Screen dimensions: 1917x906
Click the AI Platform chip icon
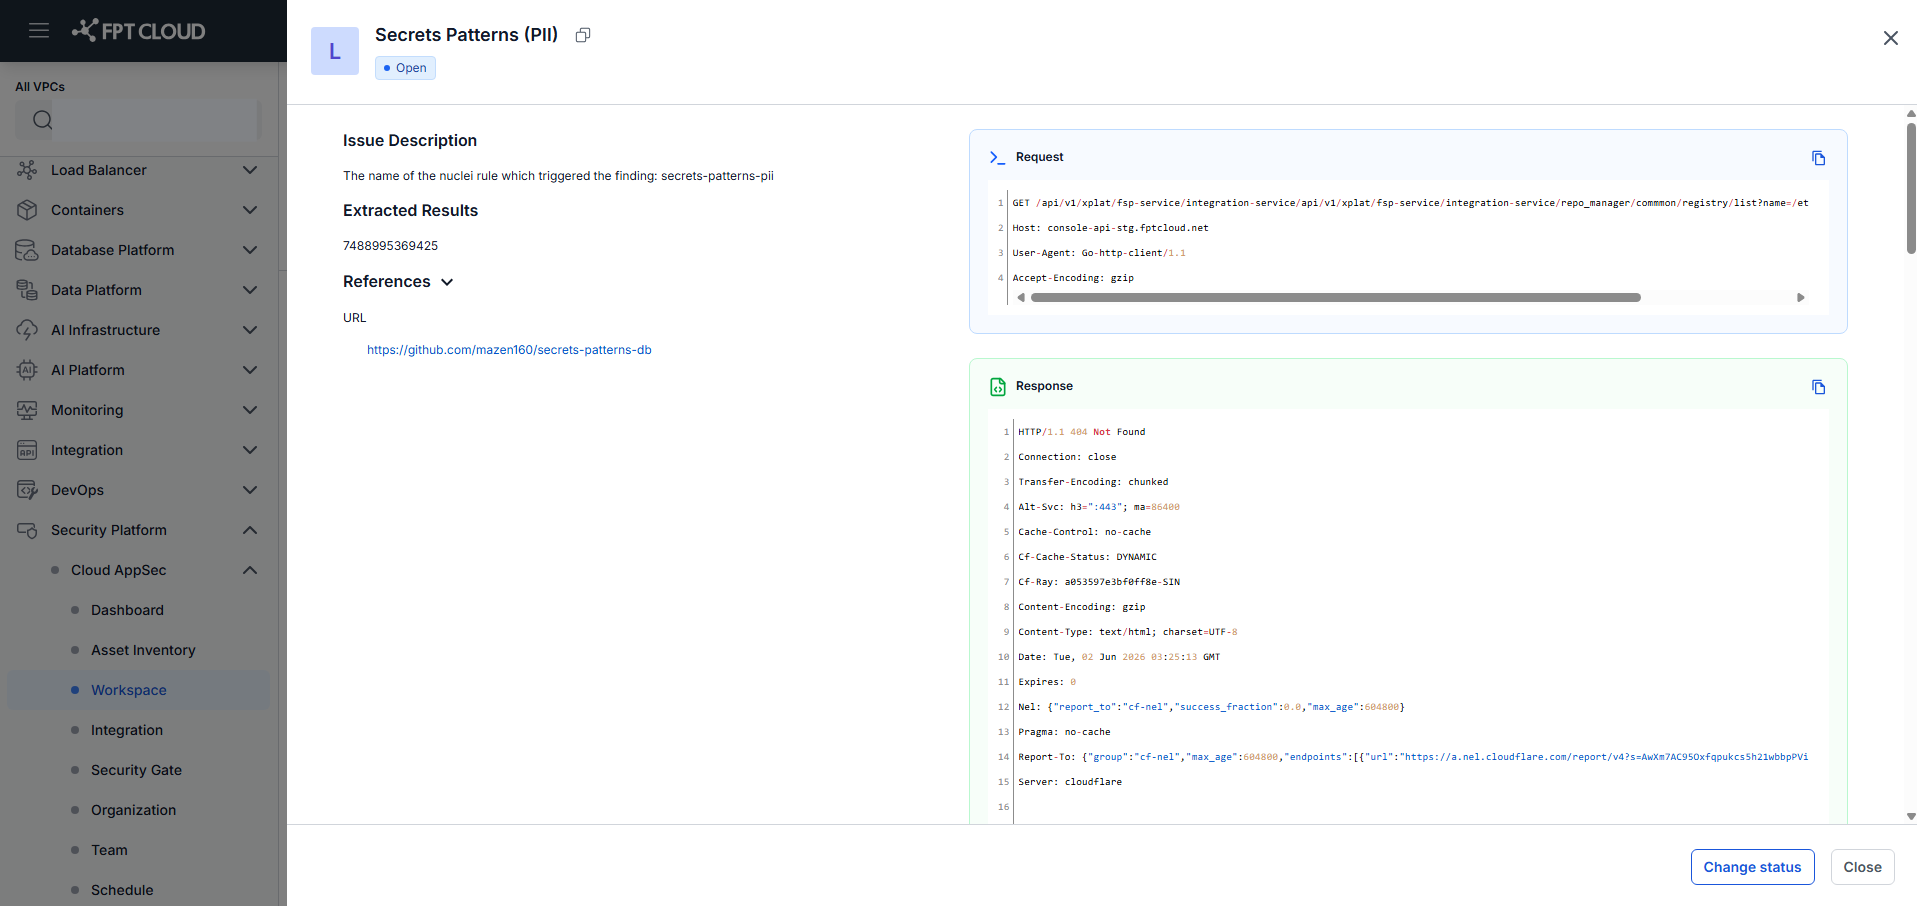pos(27,370)
